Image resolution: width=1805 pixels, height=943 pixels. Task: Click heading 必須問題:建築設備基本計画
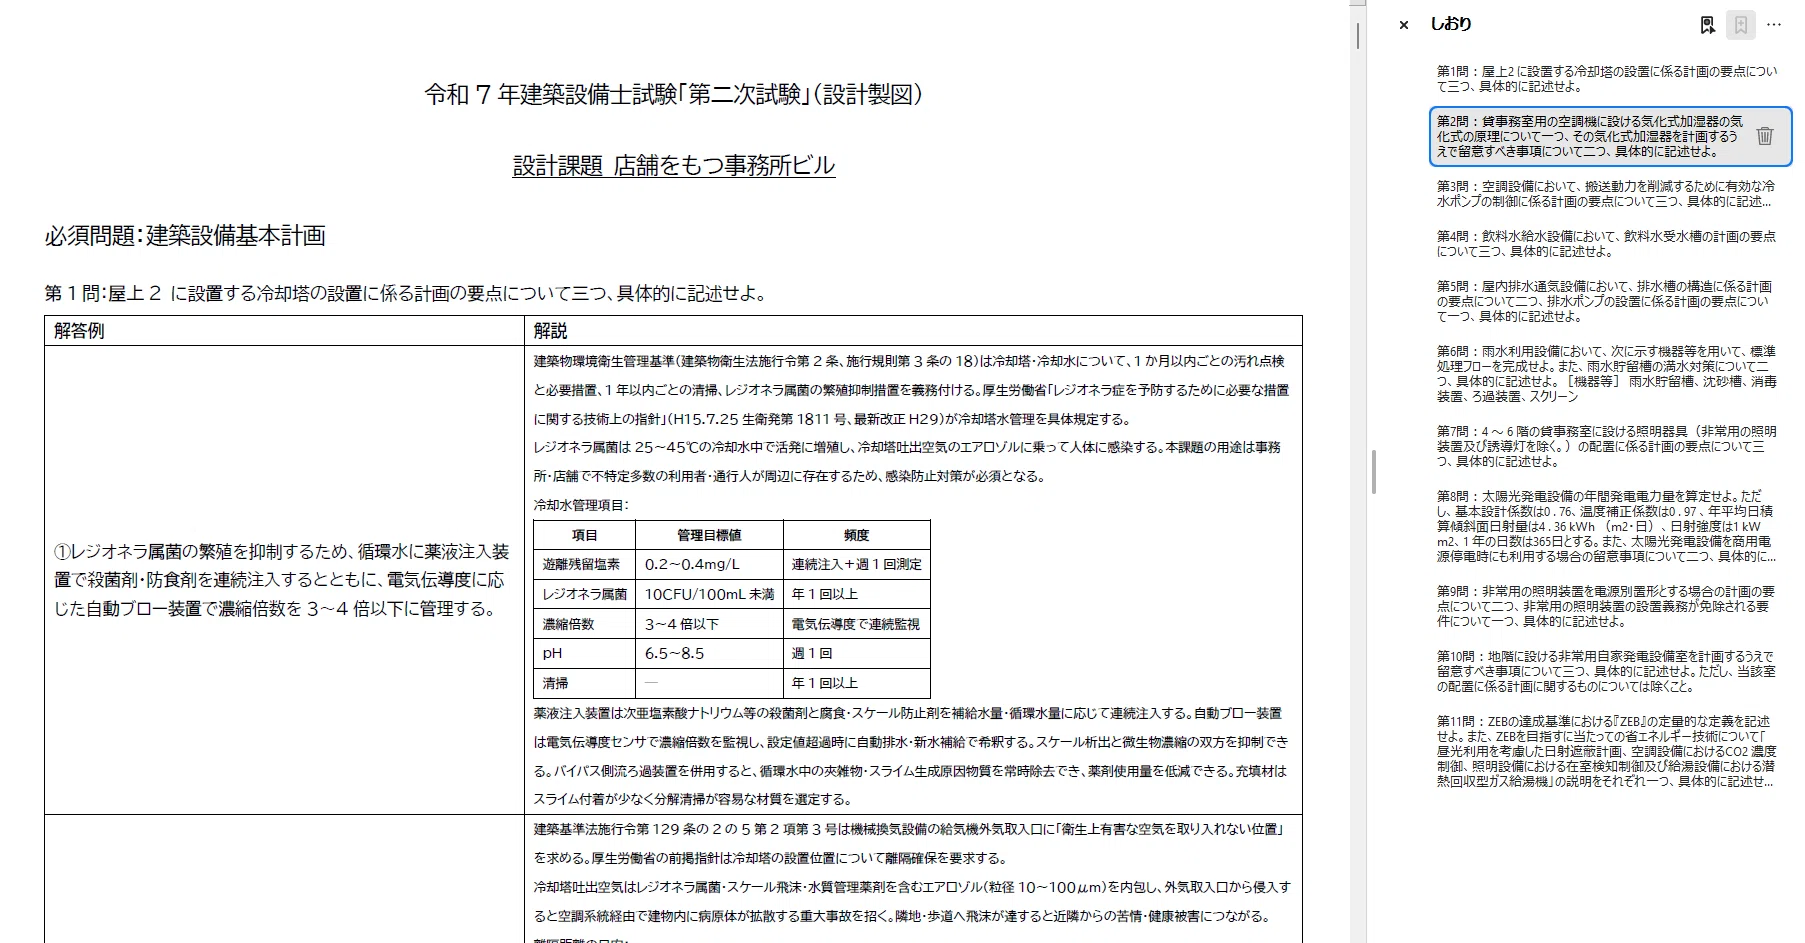(185, 236)
